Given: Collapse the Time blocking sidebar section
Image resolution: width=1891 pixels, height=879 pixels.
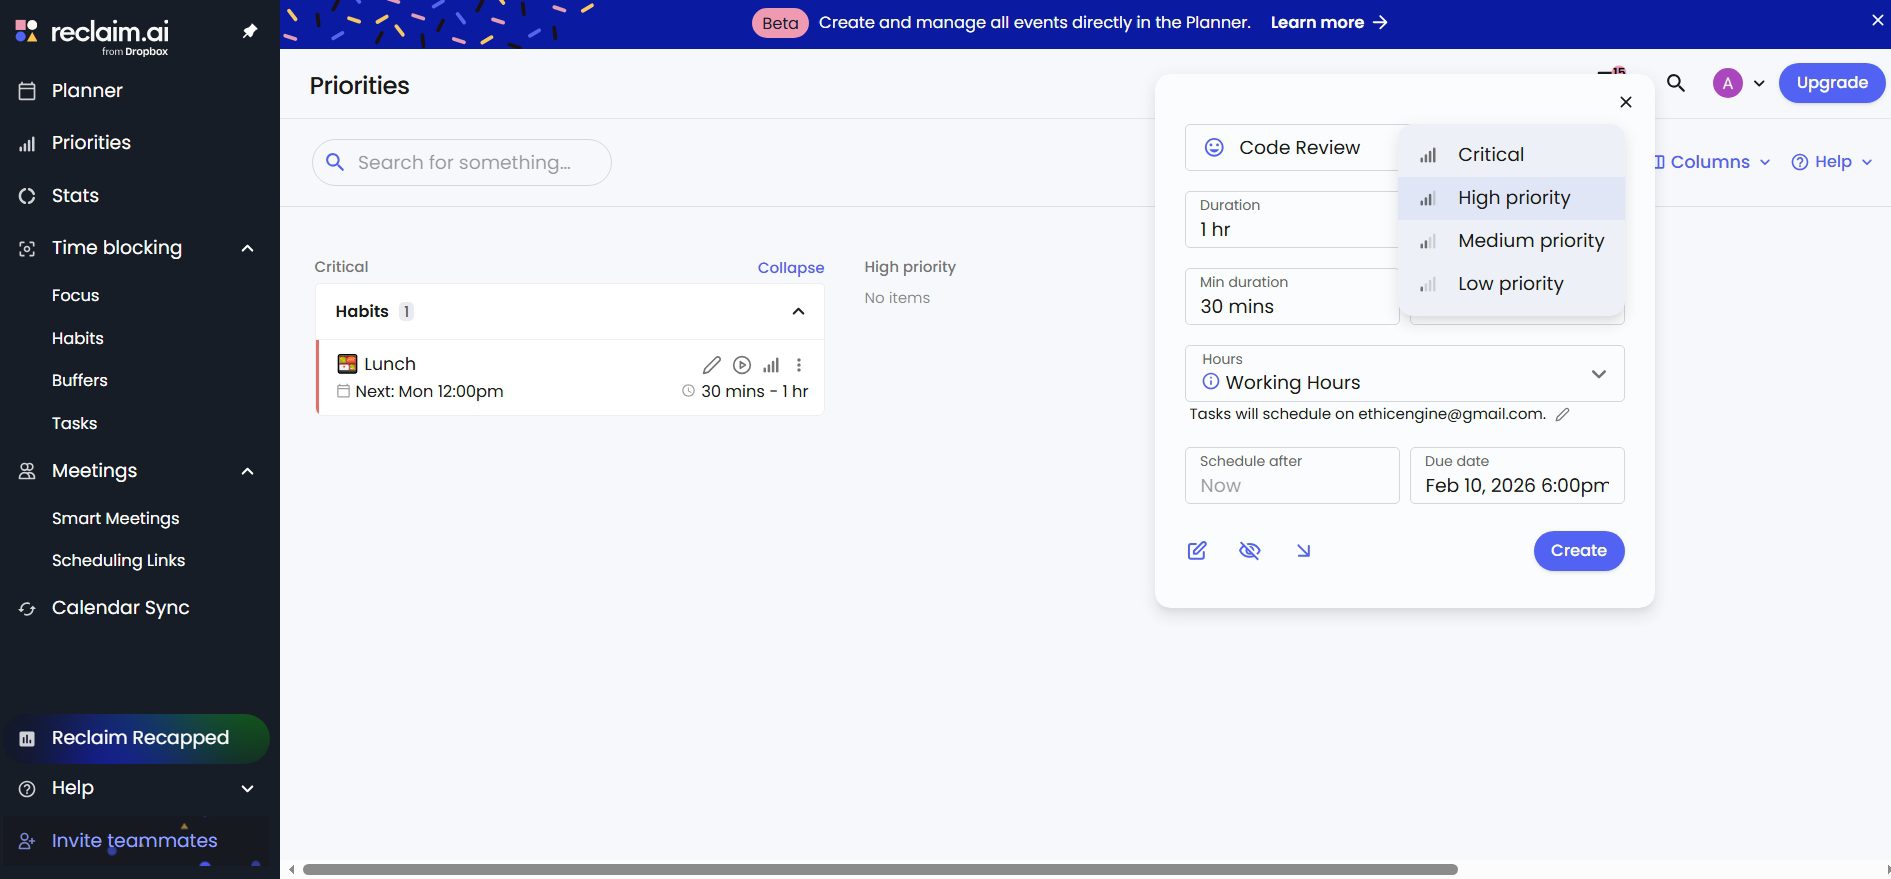Looking at the screenshot, I should (247, 248).
